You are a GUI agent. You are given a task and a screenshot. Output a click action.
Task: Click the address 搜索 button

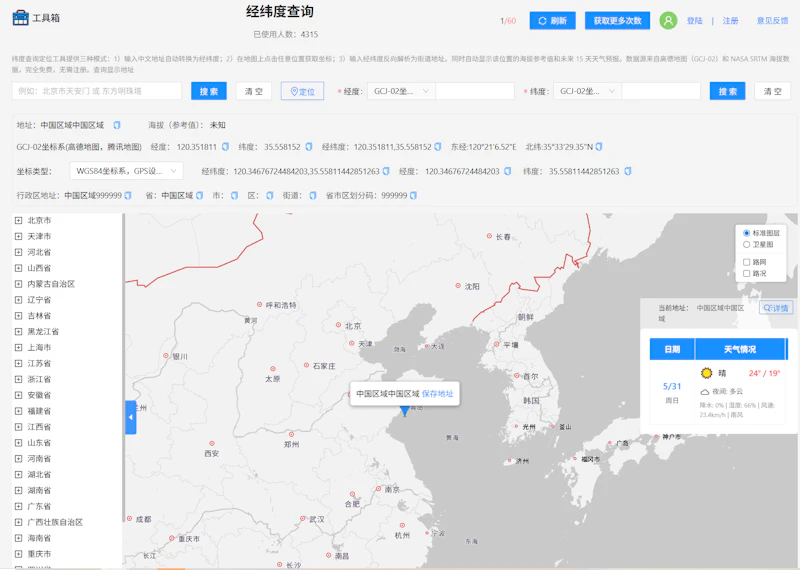(x=209, y=91)
